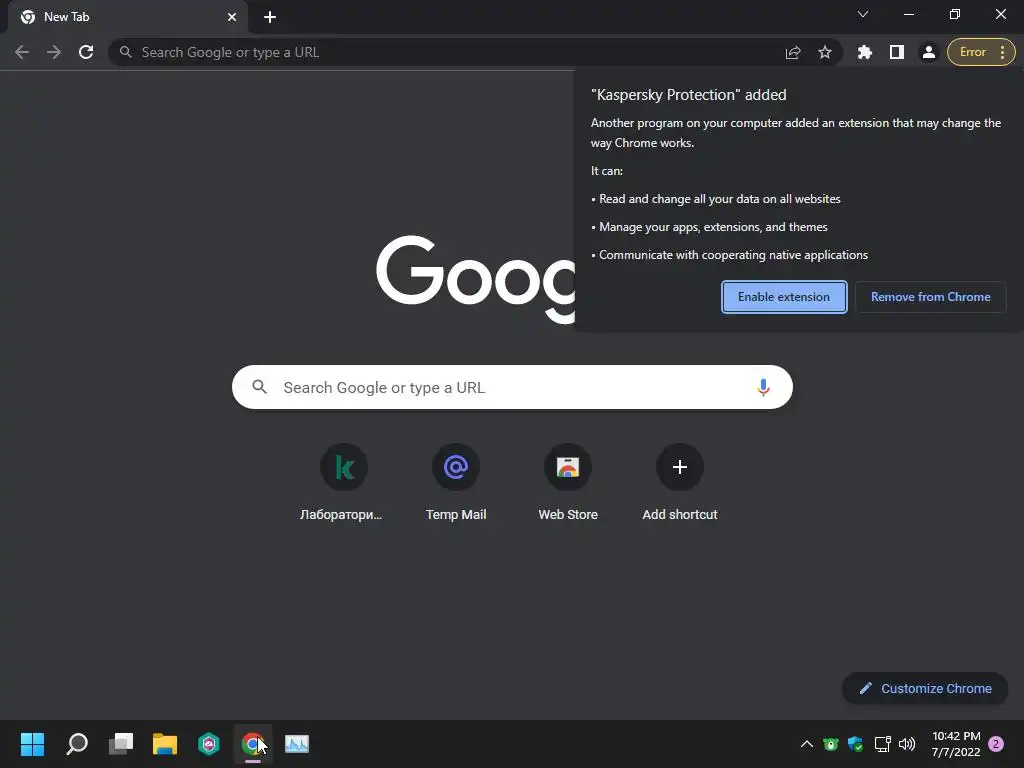Open taskbar Search
Screen dimensions: 1024x768
77,743
